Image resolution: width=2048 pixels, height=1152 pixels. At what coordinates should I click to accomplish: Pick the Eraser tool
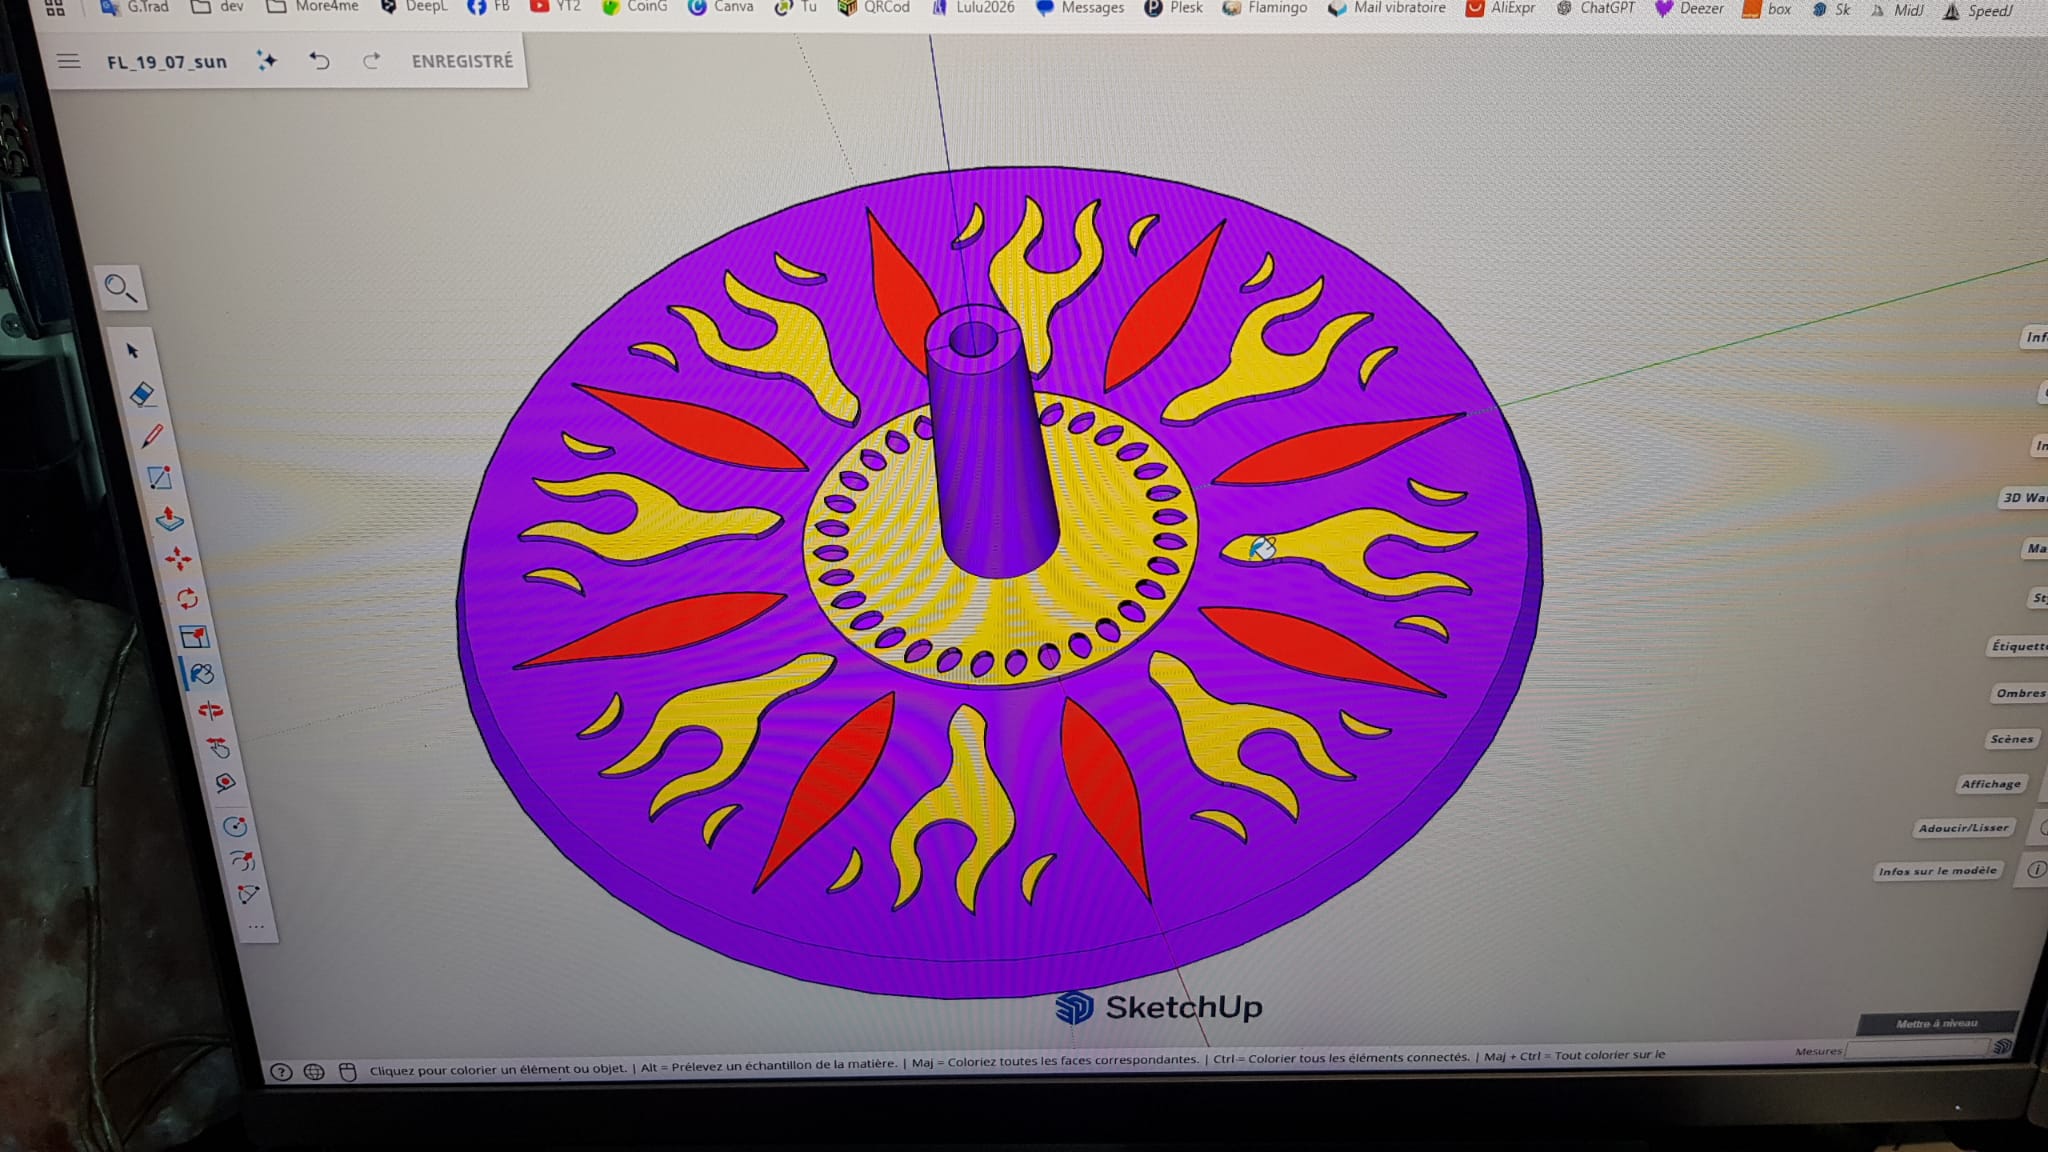coord(143,394)
